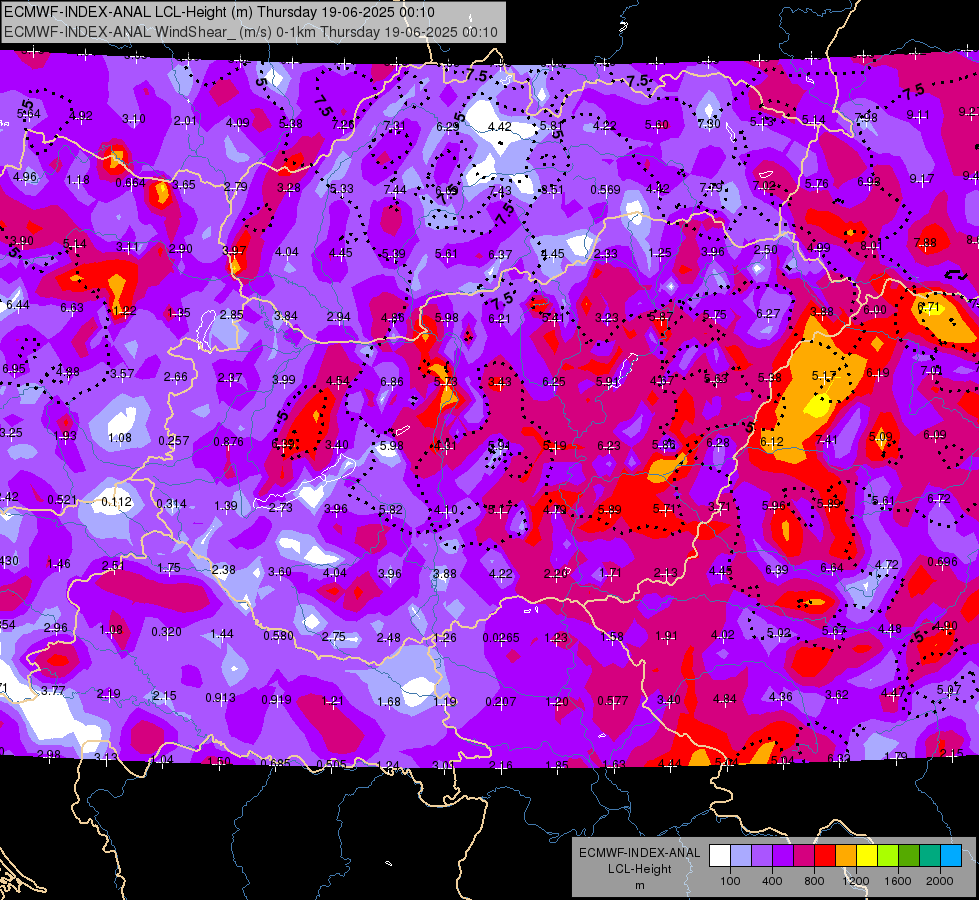Click wind shear value 8.01

coord(872,245)
